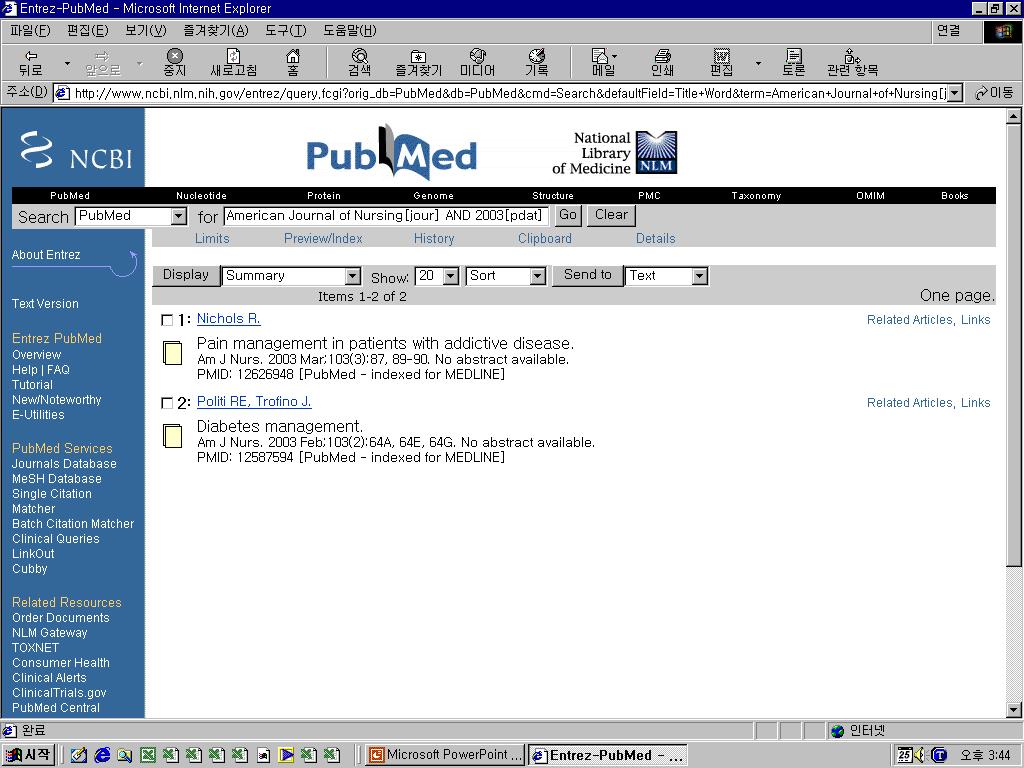Open the Preview/Index tab

pyautogui.click(x=323, y=238)
